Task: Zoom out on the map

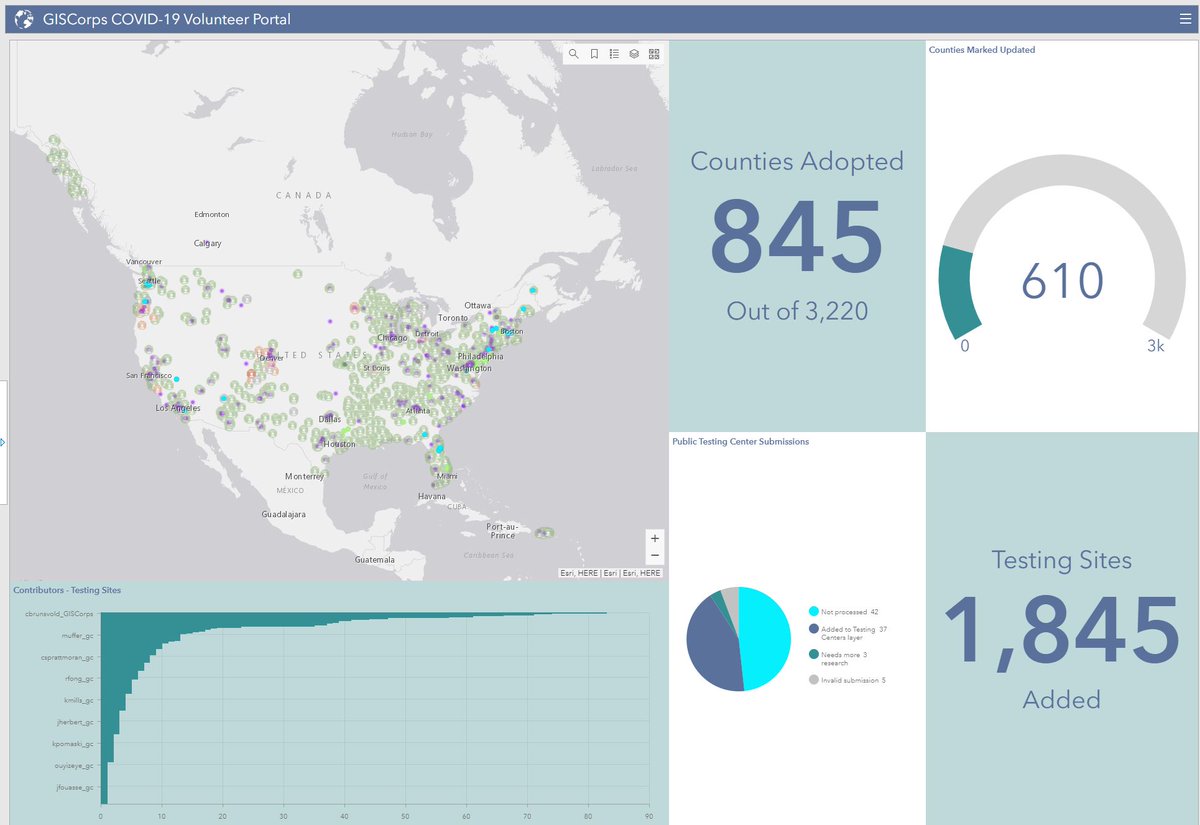Action: [x=655, y=555]
